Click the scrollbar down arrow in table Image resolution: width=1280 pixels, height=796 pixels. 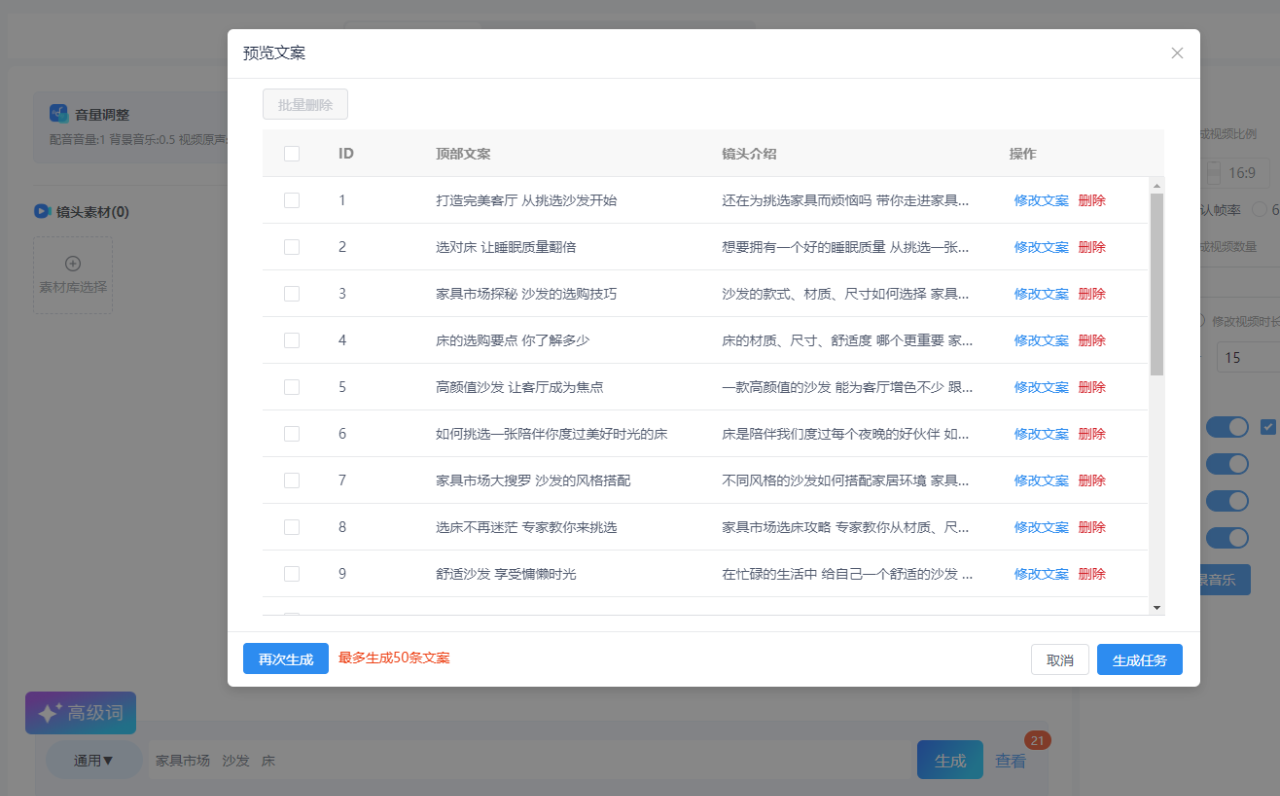coord(1157,607)
